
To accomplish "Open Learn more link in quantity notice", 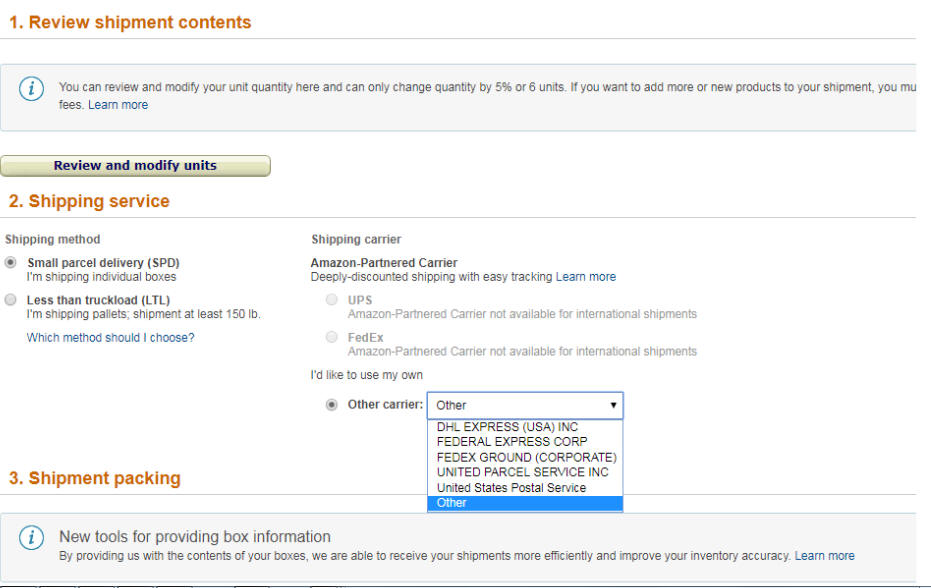I will 118,105.
